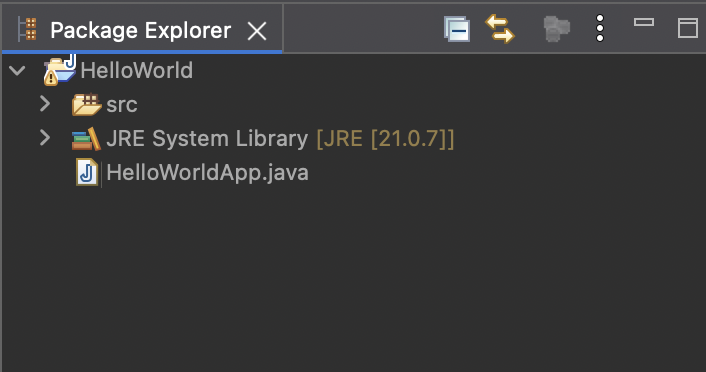Toggle Link with Editor arrows icon
The width and height of the screenshot is (706, 372).
[x=500, y=29]
